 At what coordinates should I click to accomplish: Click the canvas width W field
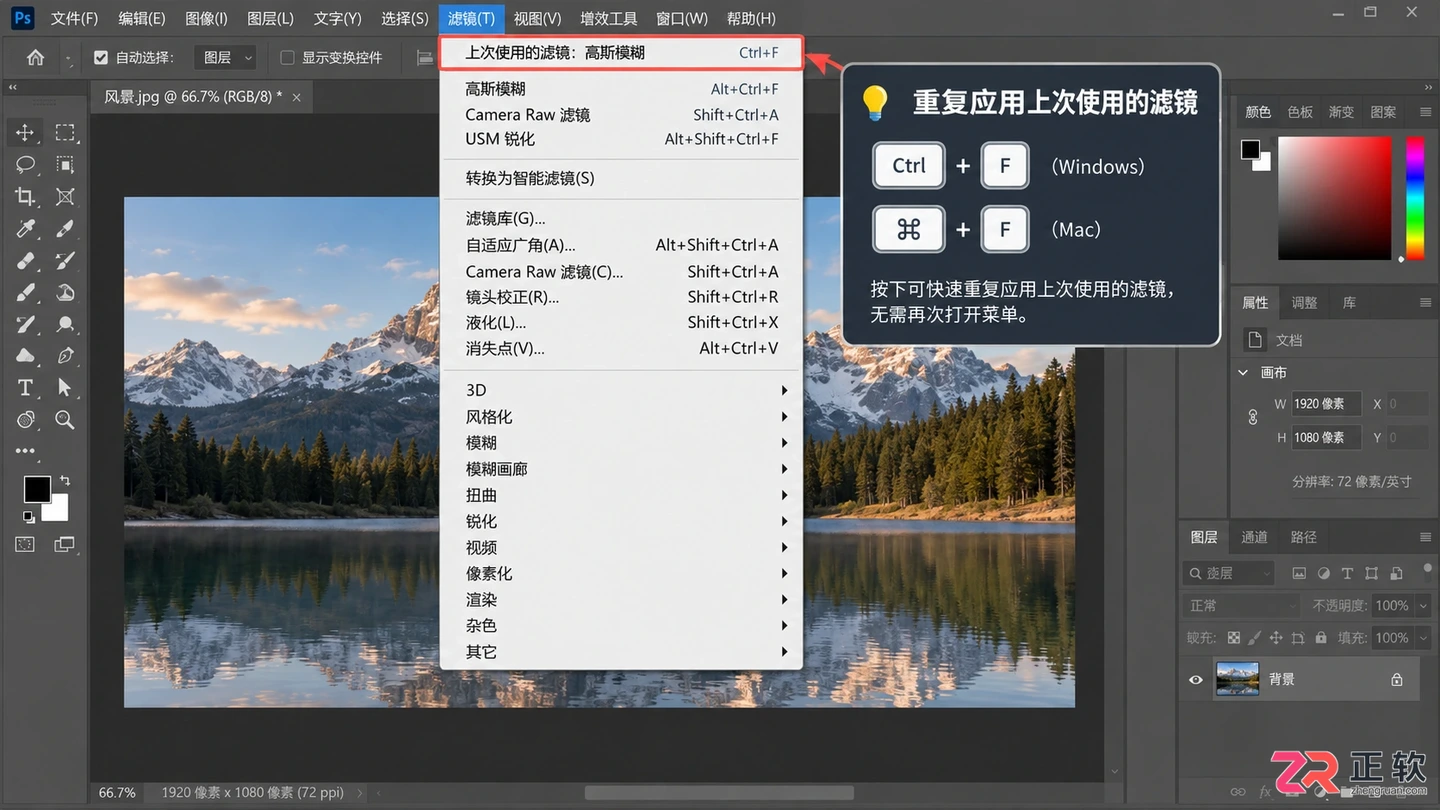click(1326, 404)
